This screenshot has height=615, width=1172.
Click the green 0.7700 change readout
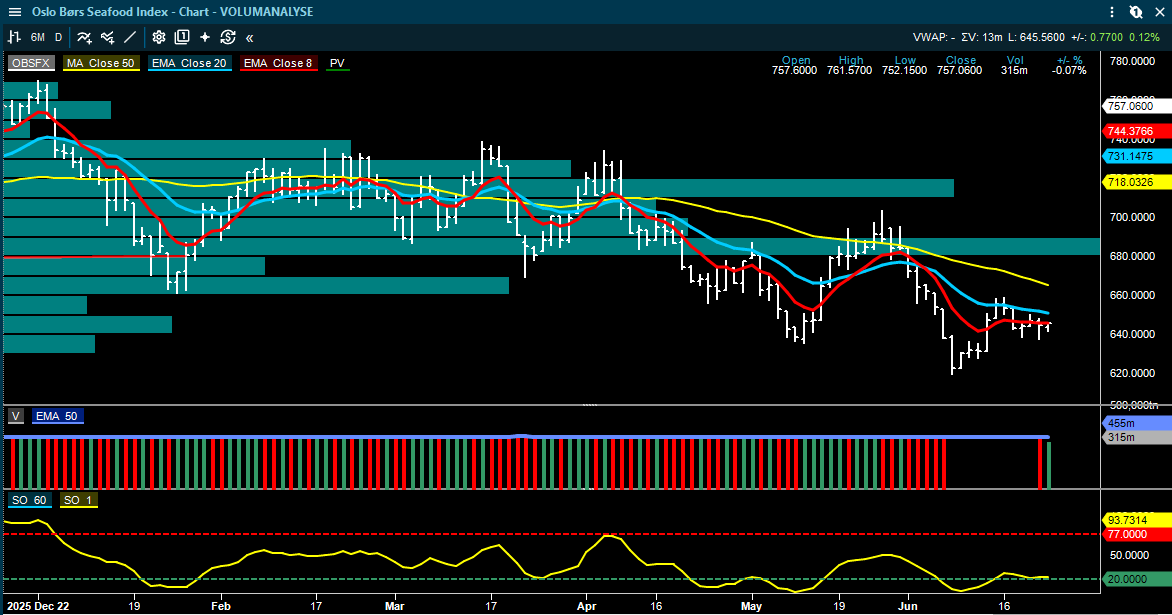pyautogui.click(x=1106, y=37)
